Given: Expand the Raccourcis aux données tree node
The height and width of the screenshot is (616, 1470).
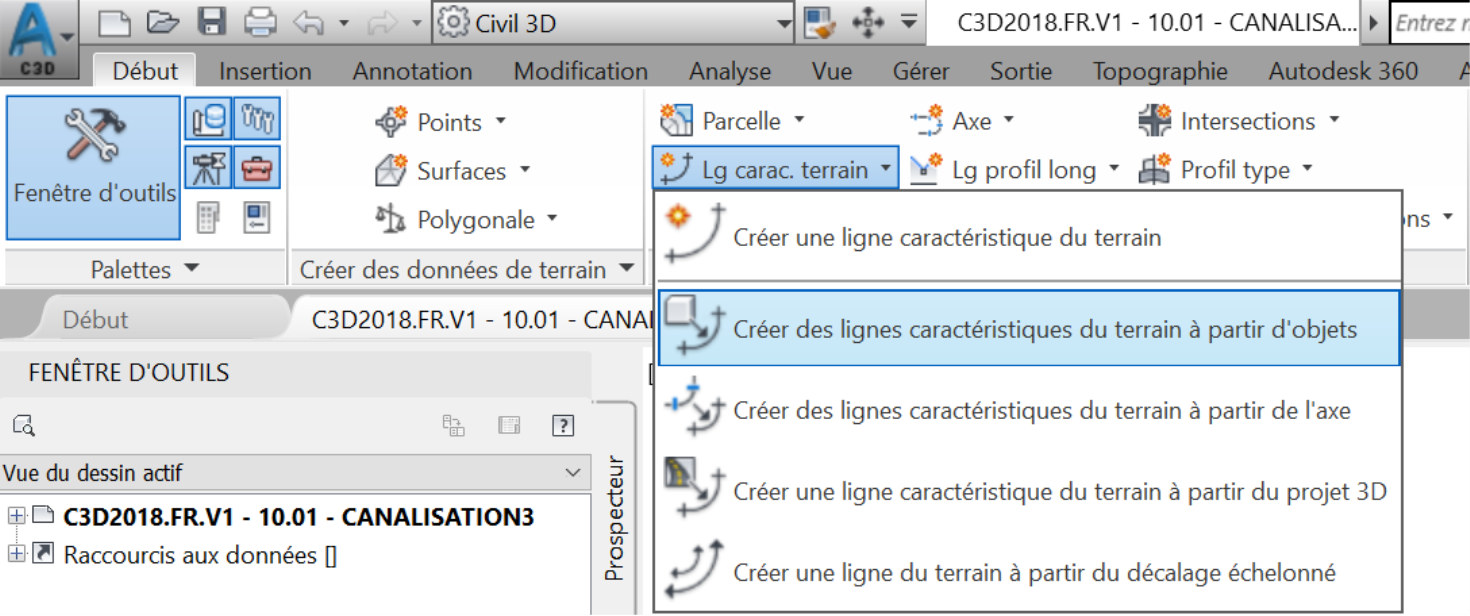Looking at the screenshot, I should 16,554.
